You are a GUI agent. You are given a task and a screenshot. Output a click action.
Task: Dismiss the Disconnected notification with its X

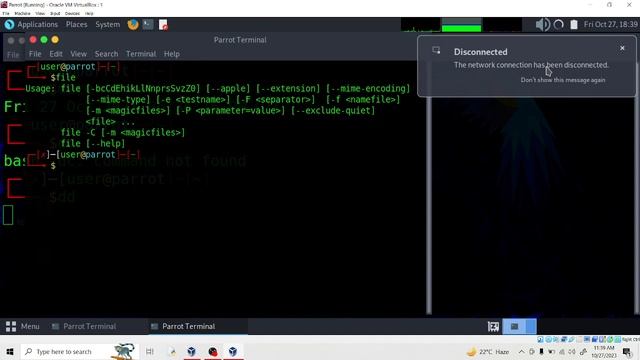622,48
